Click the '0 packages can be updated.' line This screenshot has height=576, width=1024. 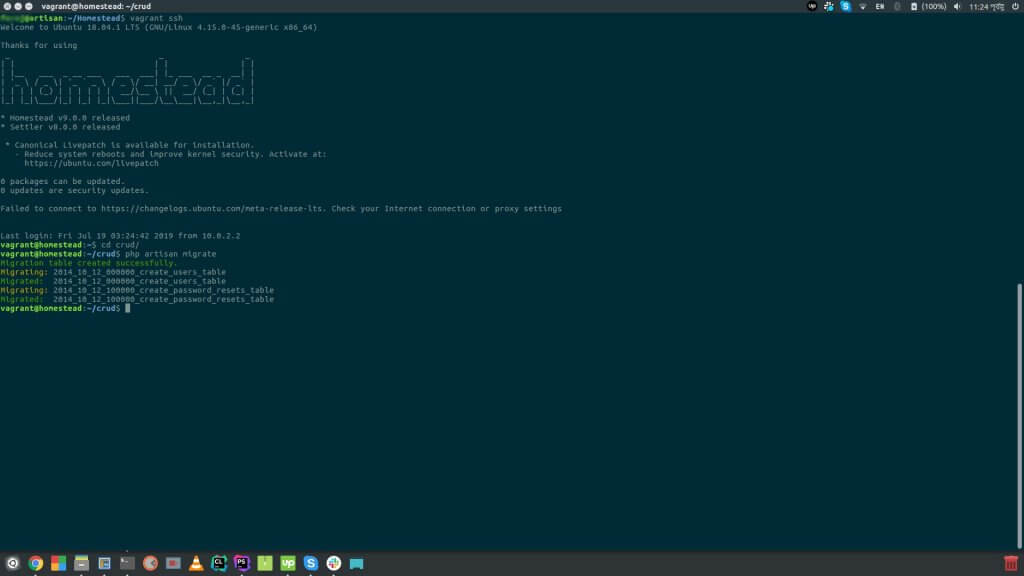(x=63, y=182)
